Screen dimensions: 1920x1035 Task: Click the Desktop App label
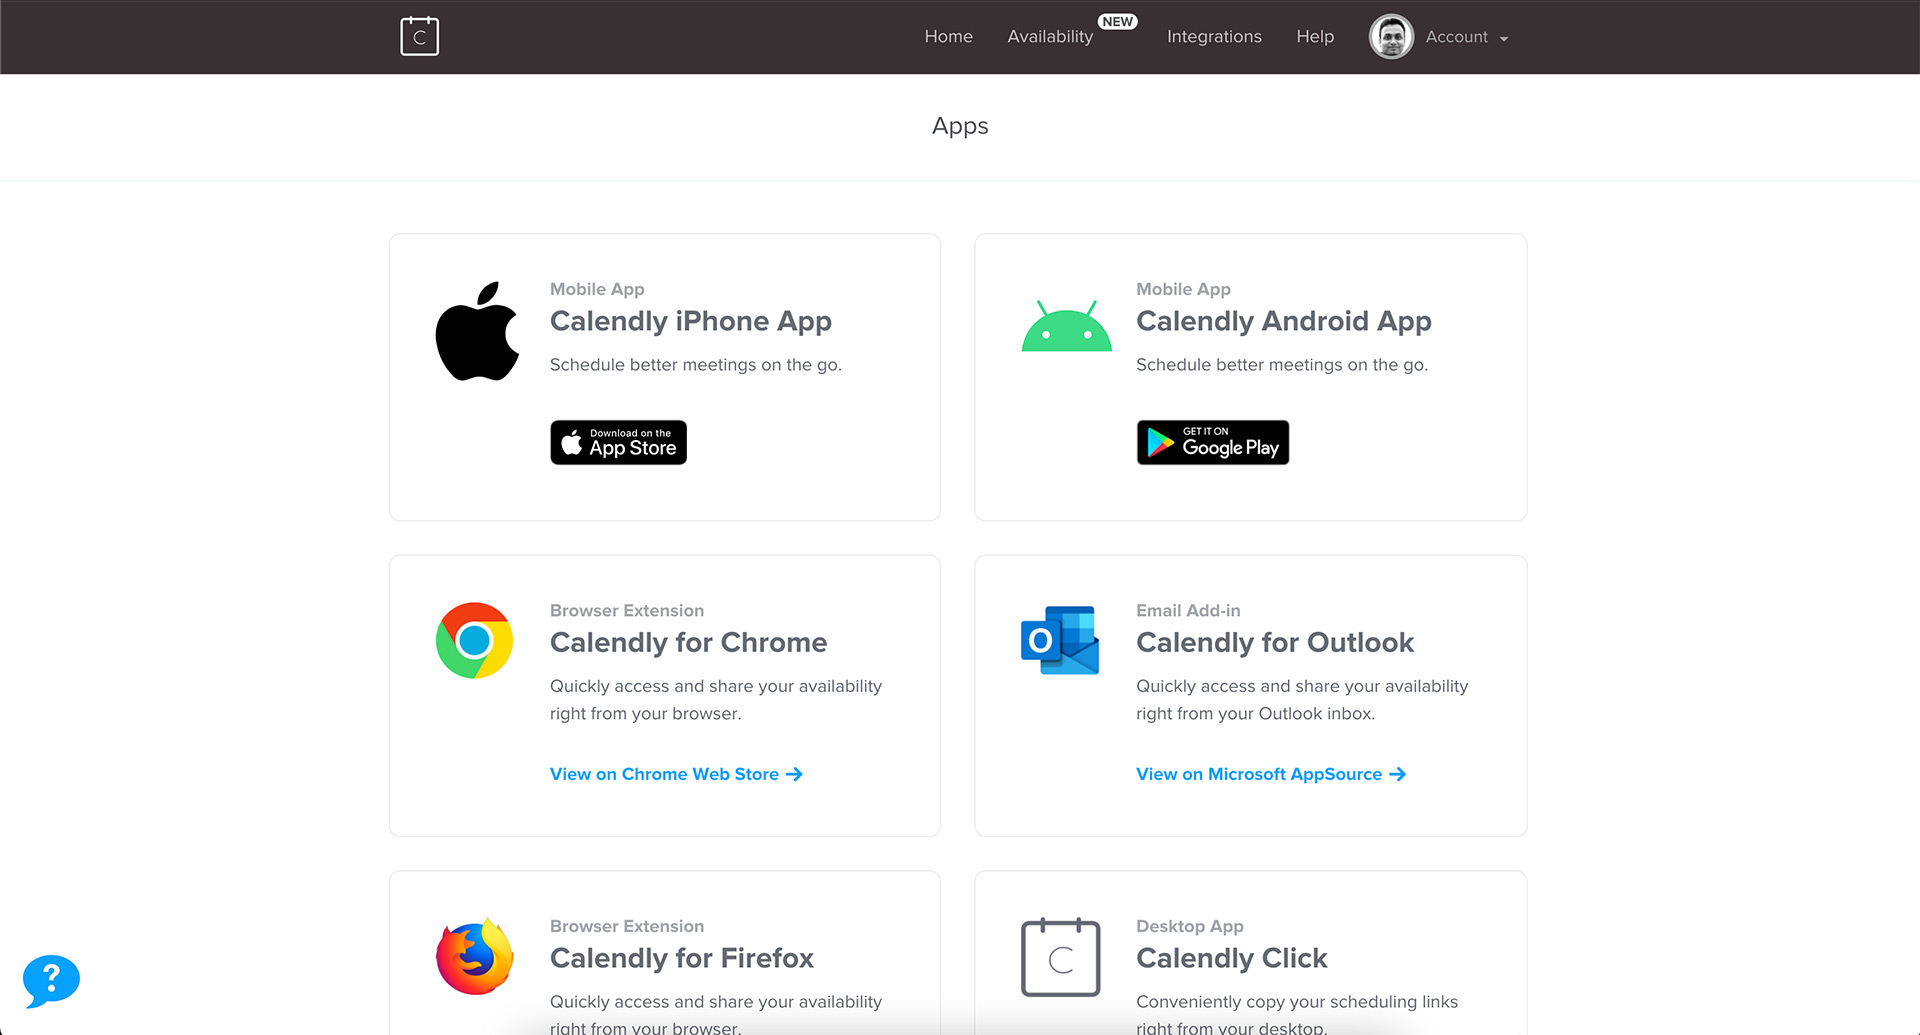pyautogui.click(x=1190, y=926)
